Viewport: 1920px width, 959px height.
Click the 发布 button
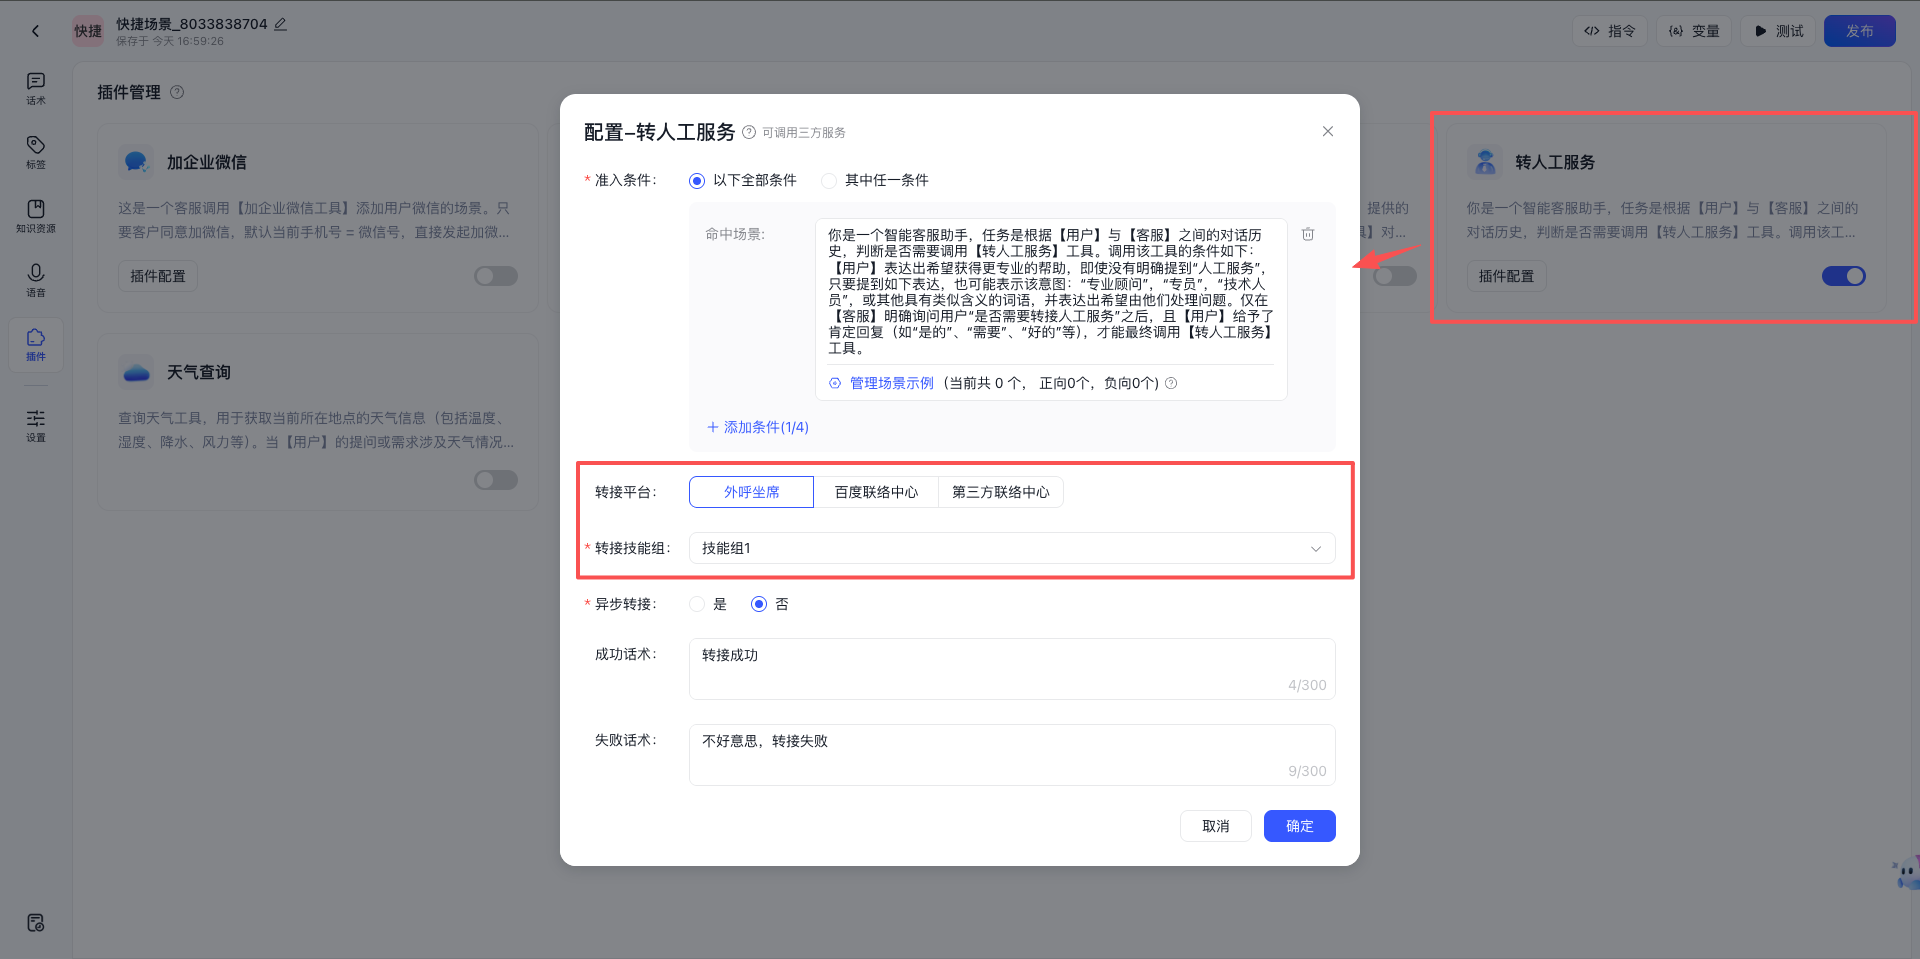tap(1860, 31)
